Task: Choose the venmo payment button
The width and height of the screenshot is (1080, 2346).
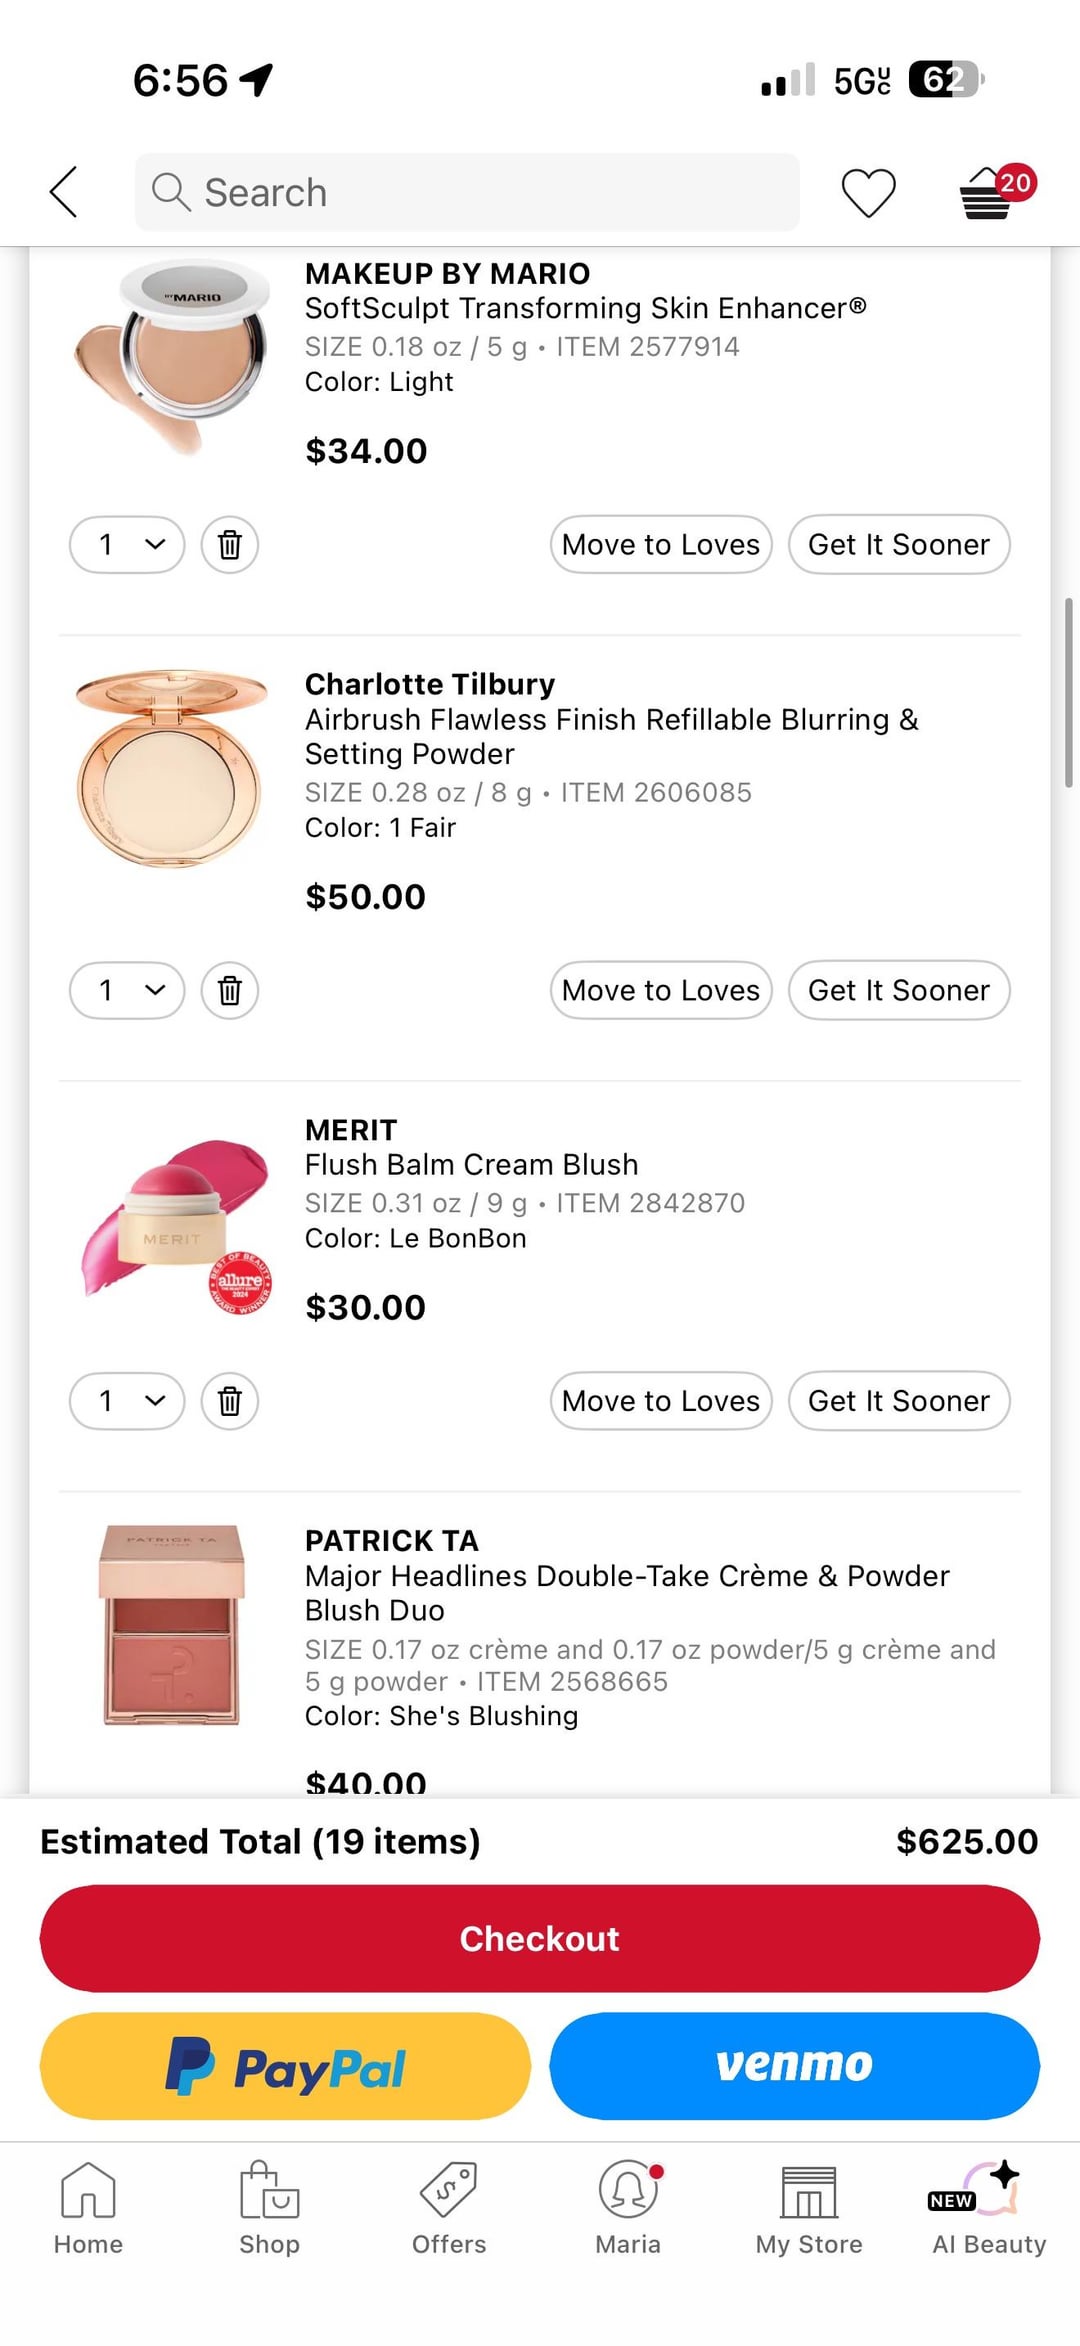Action: pos(795,2066)
